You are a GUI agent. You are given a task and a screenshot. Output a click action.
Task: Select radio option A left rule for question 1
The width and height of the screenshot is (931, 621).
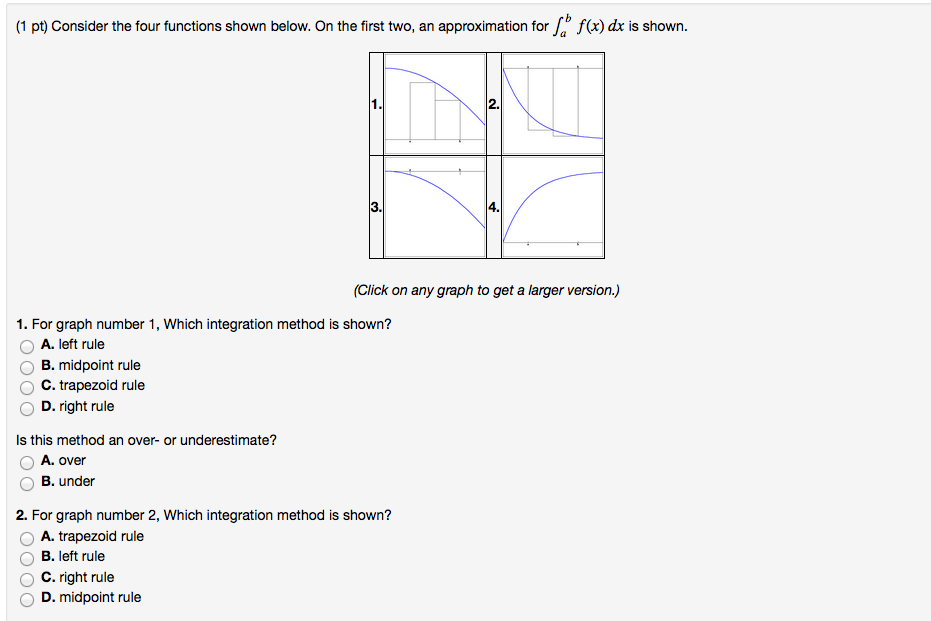pos(26,344)
